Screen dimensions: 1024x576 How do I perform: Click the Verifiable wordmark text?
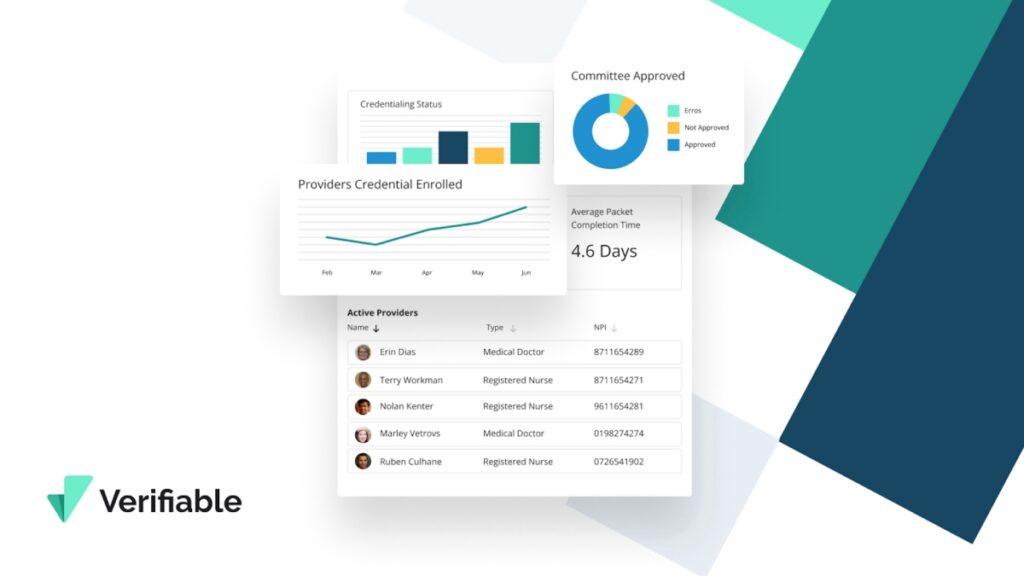click(x=170, y=500)
